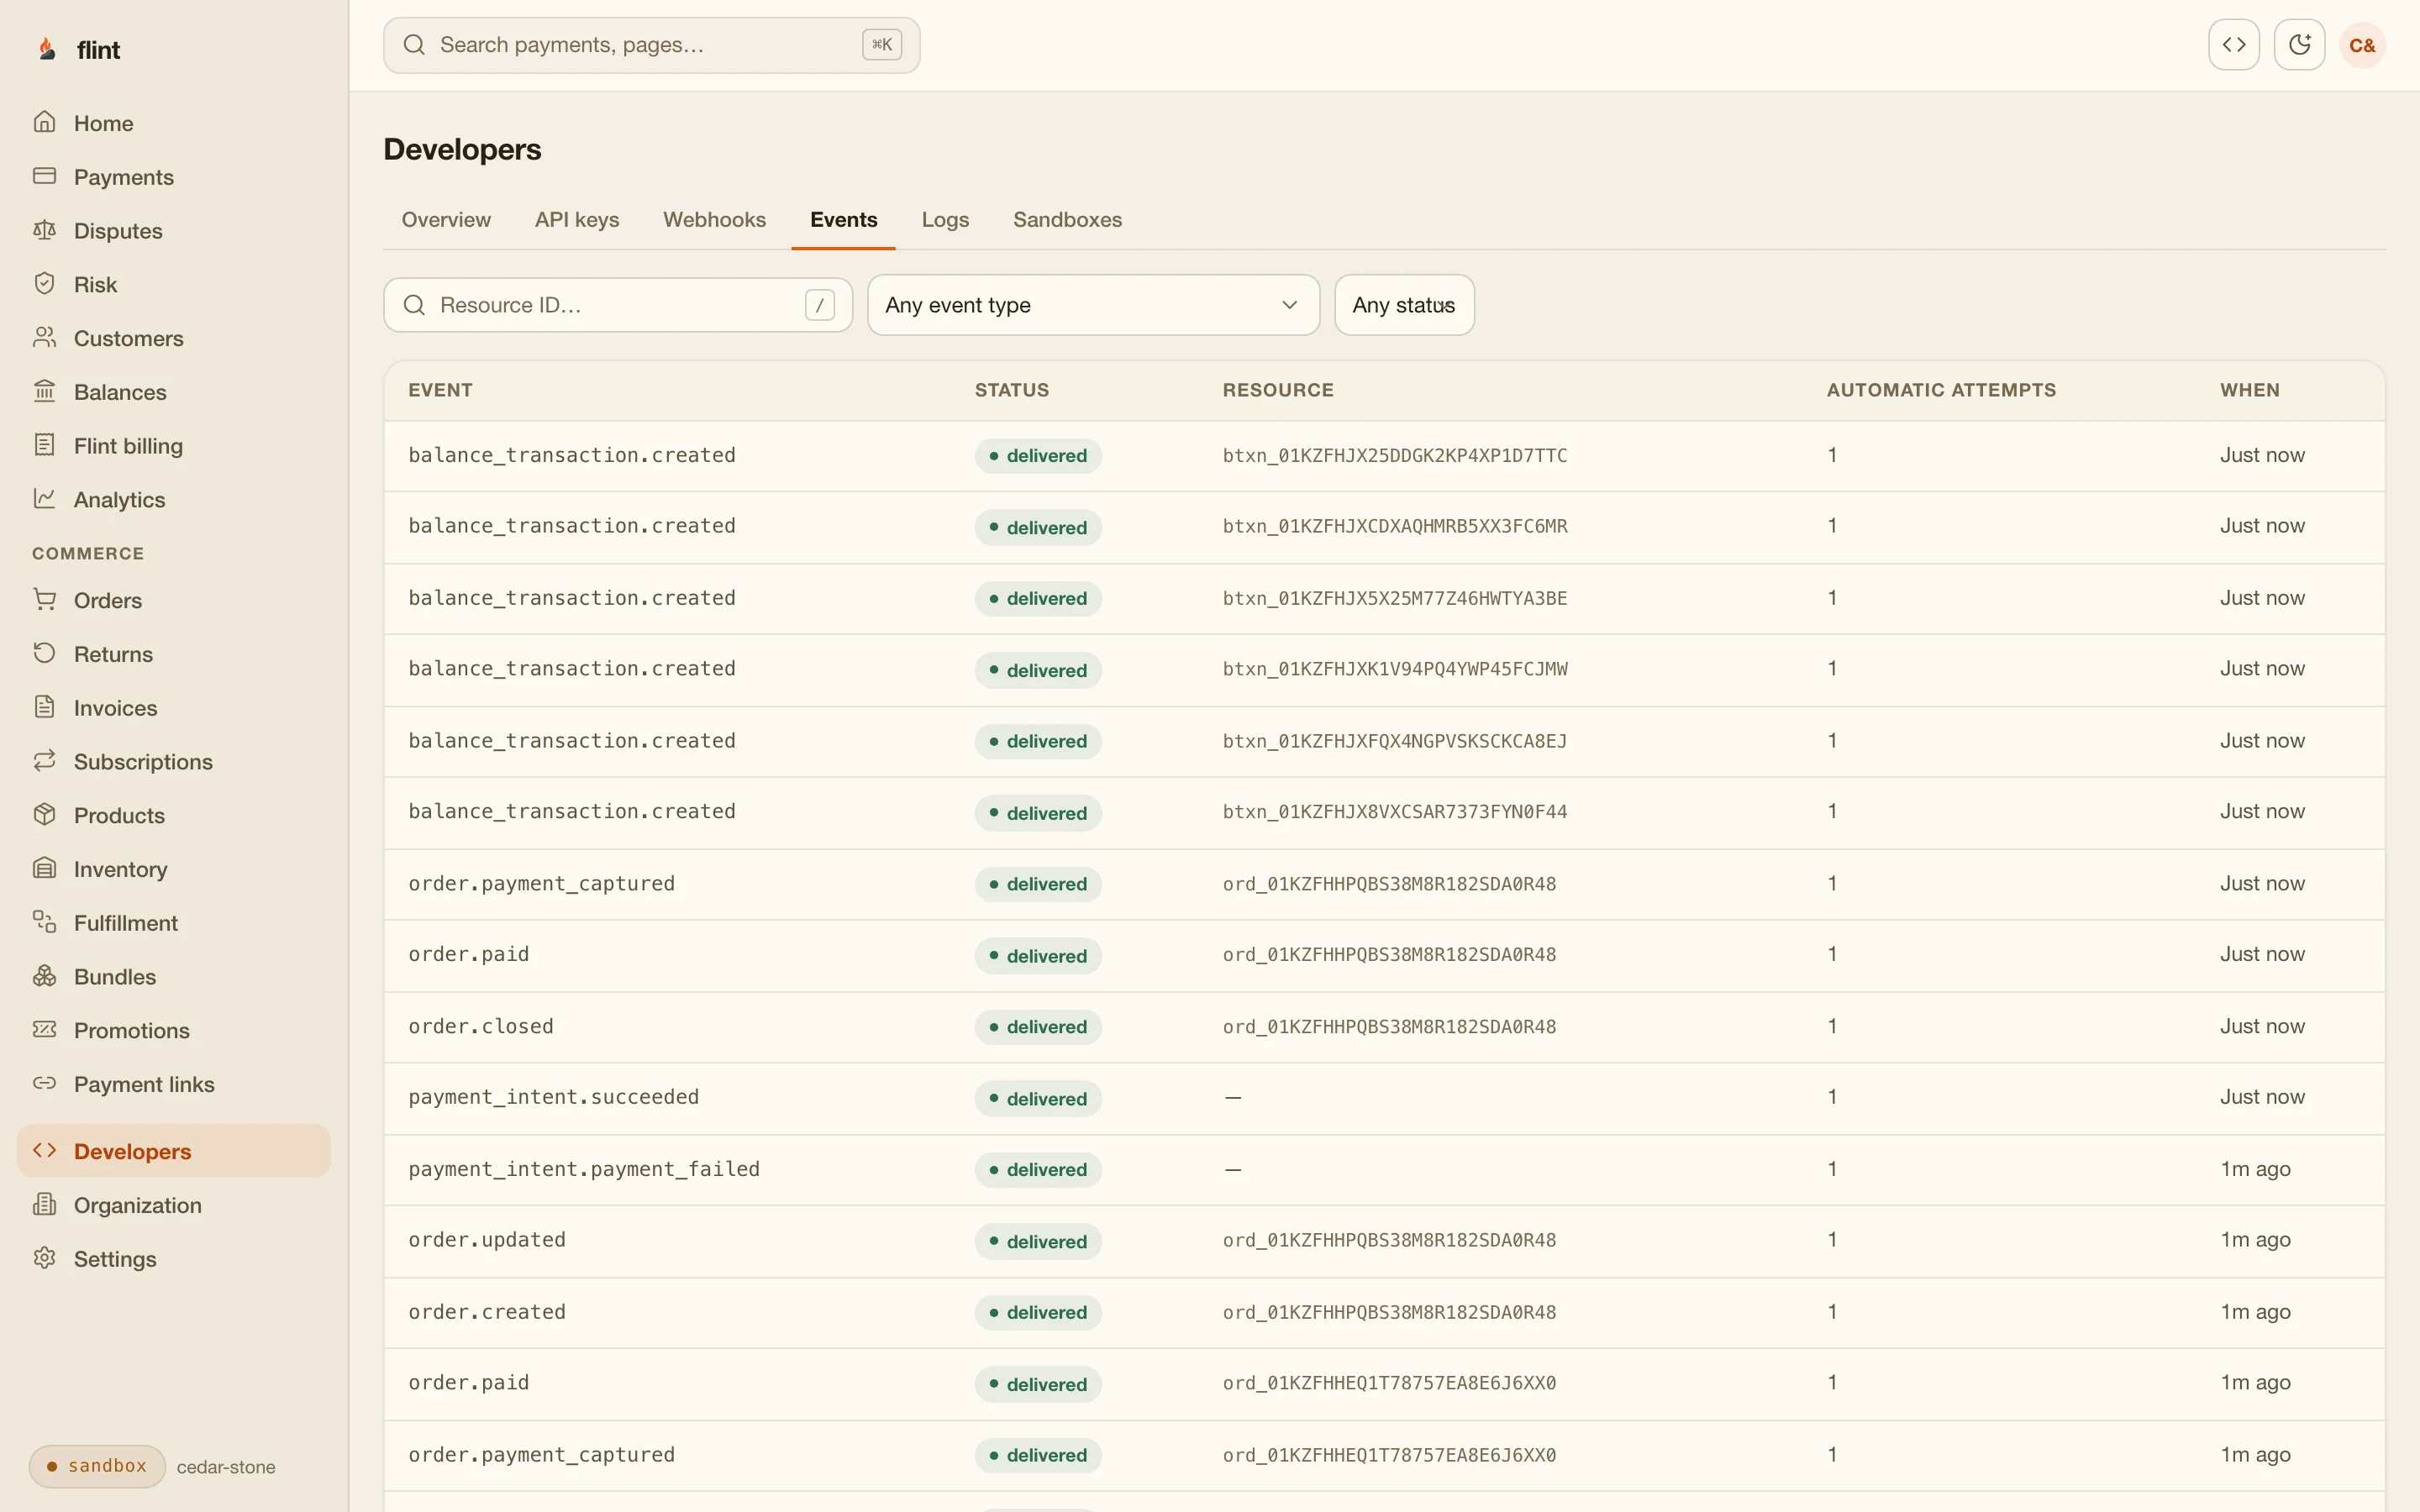Select the Events tab
The height and width of the screenshot is (1512, 2420).
(843, 219)
